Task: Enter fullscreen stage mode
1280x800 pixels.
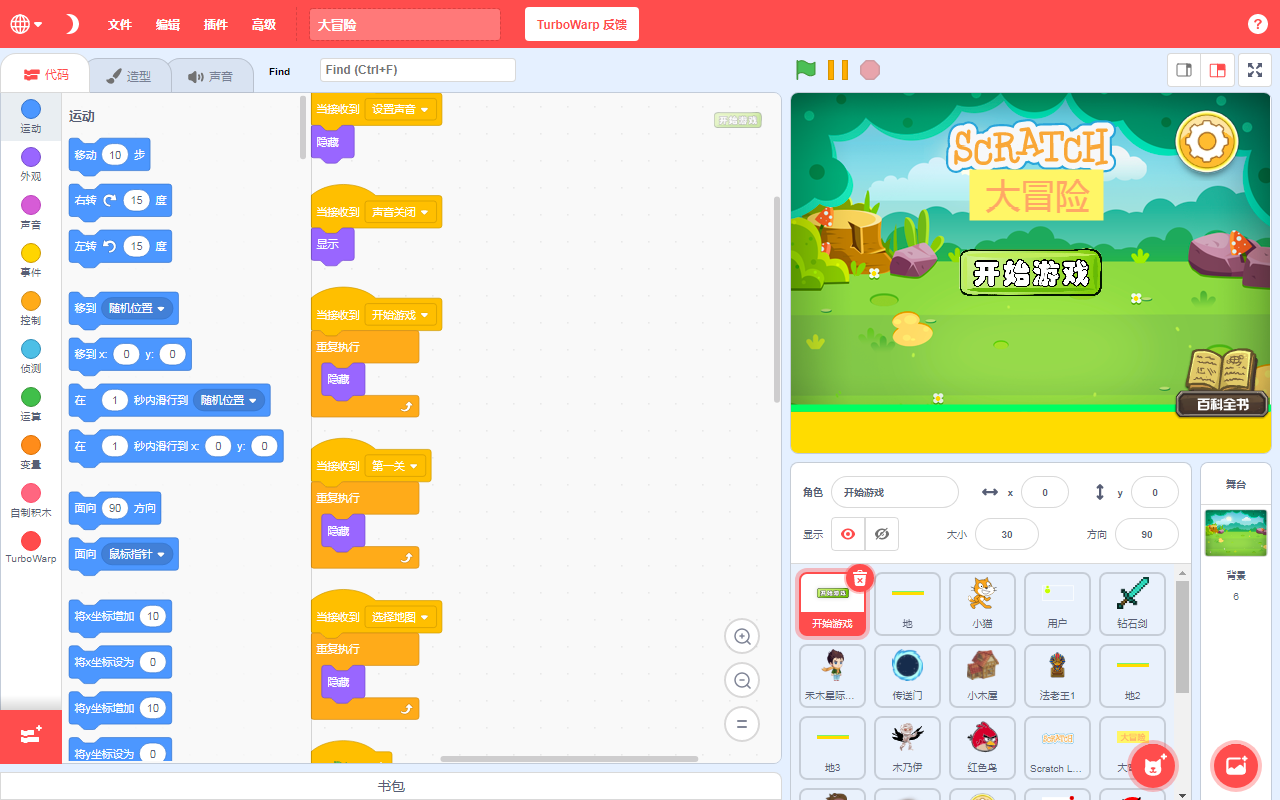Action: 1255,70
